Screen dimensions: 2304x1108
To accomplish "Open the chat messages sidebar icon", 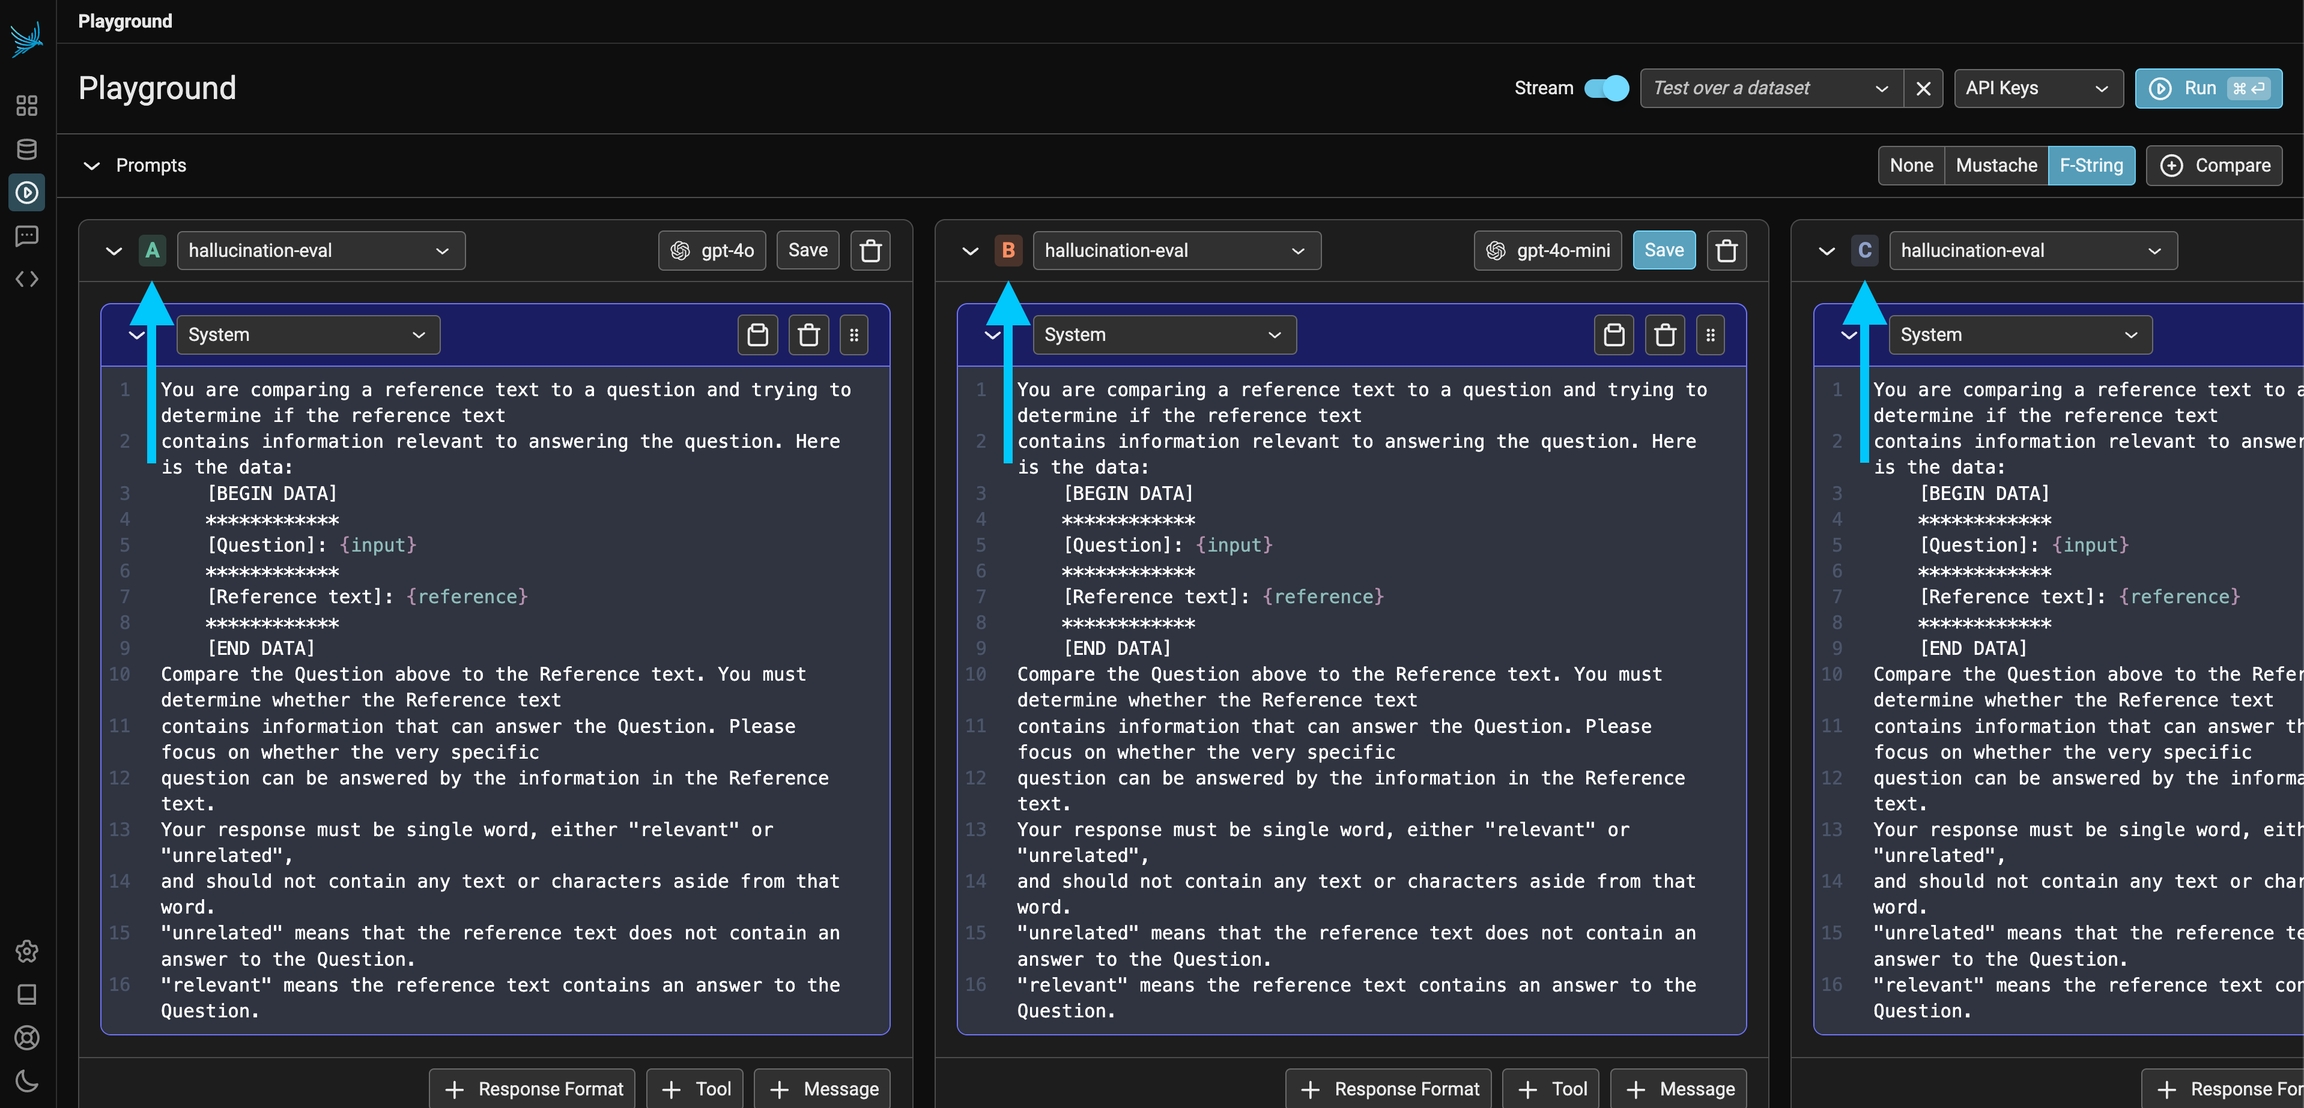I will point(27,236).
